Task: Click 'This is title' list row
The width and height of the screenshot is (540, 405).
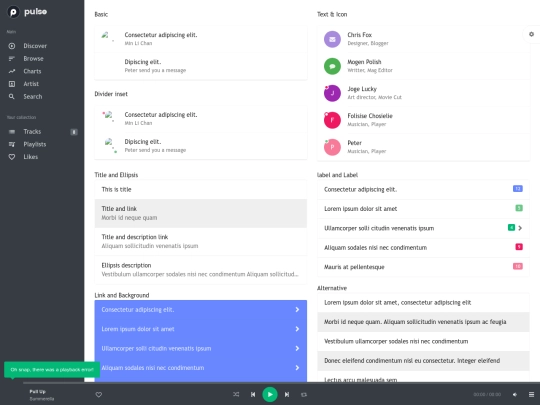Action: pos(201,189)
